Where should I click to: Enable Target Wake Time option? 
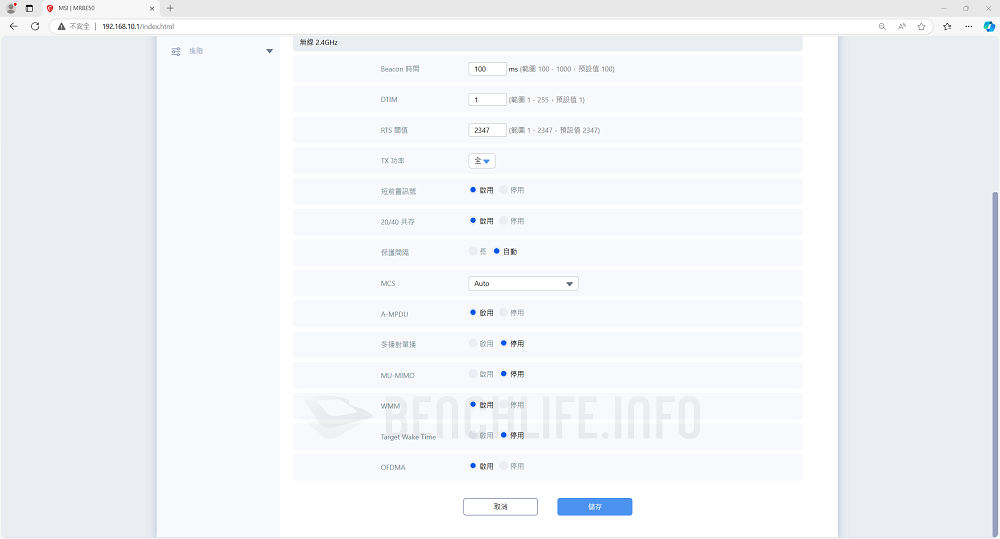tap(473, 435)
